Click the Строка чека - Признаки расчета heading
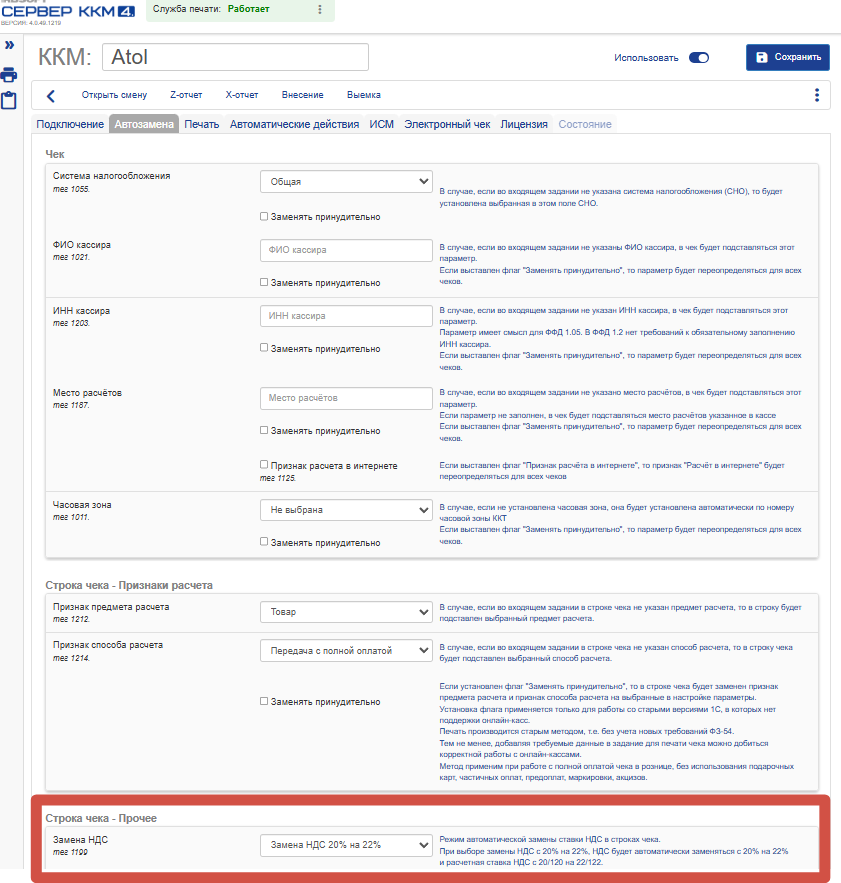Image resolution: width=841 pixels, height=883 pixels. pyautogui.click(x=129, y=586)
